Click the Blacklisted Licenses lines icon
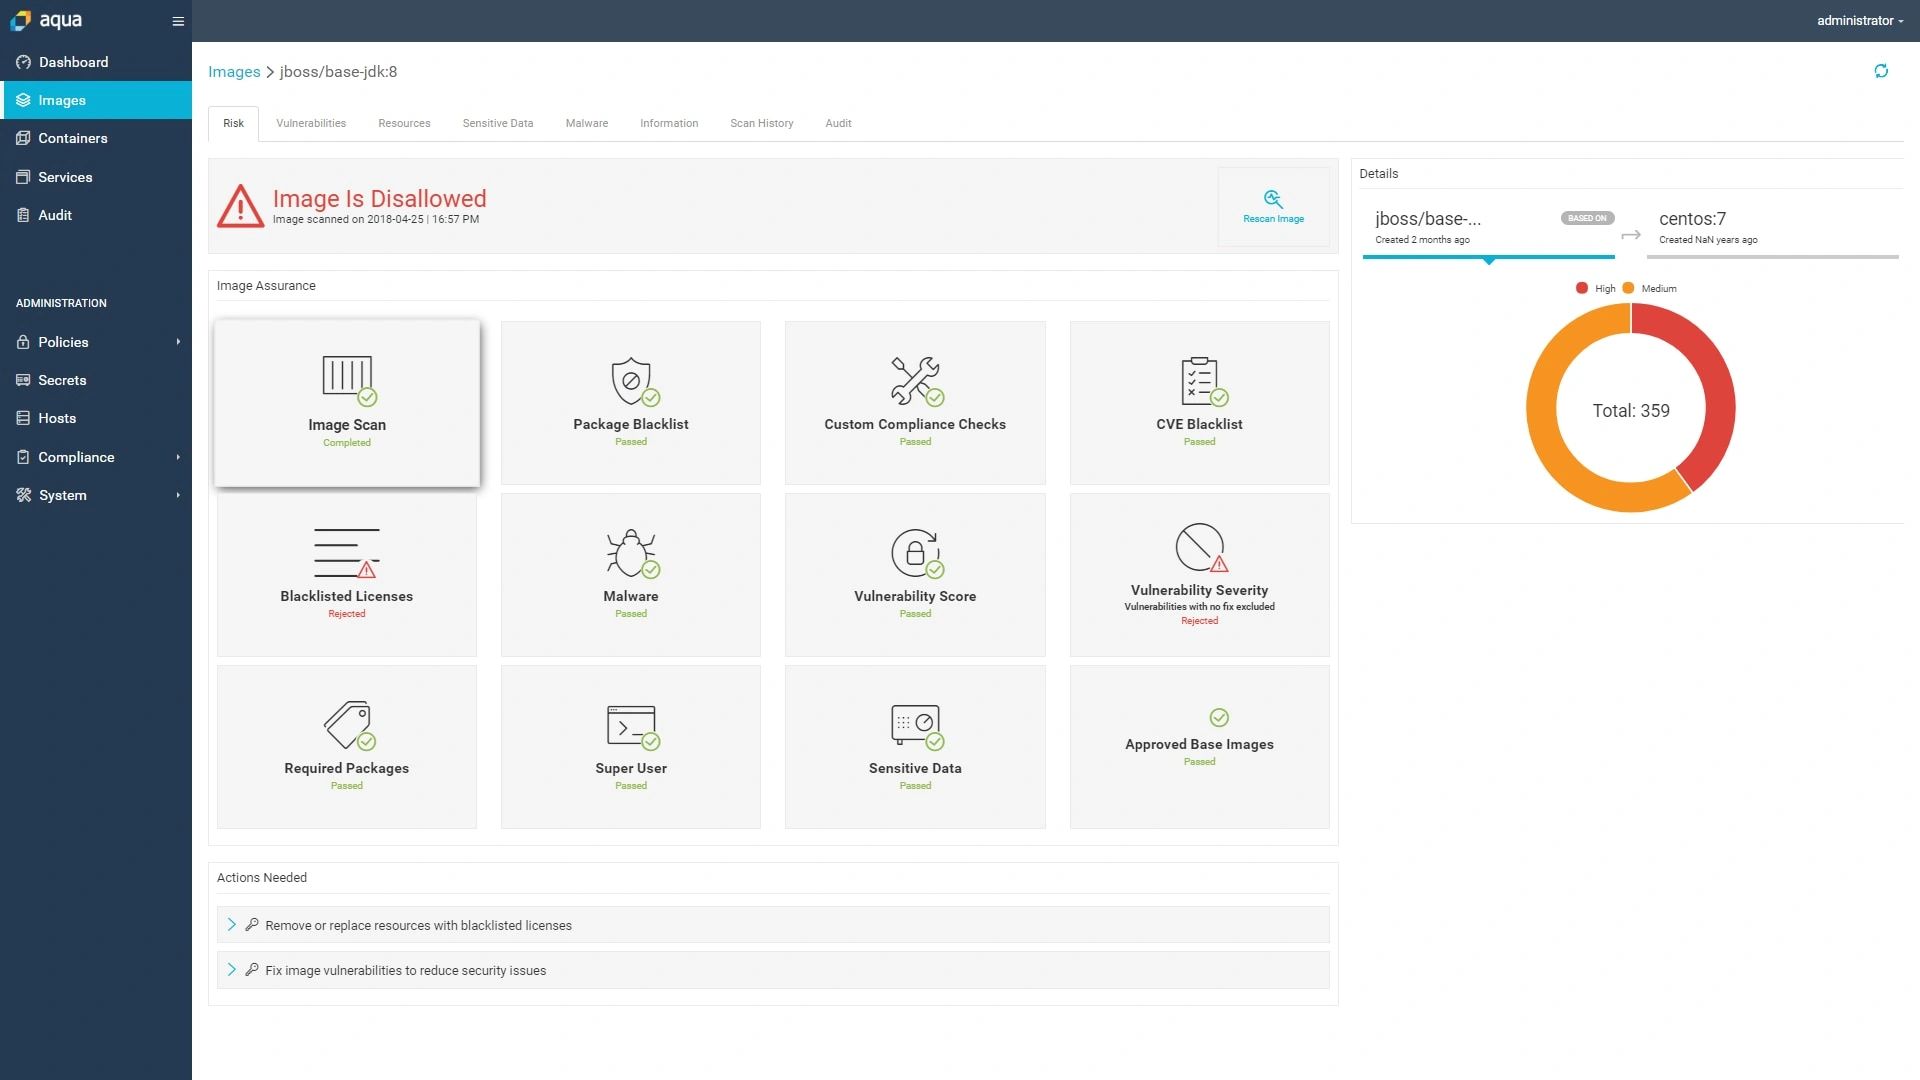 click(346, 552)
